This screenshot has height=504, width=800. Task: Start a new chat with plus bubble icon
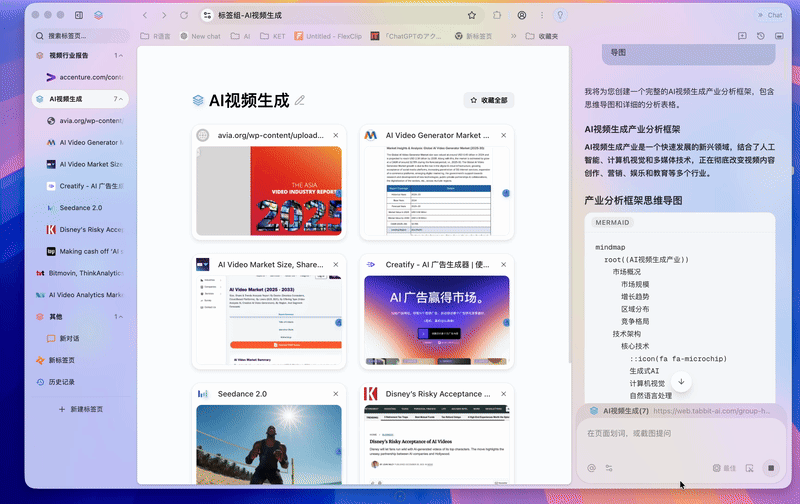coord(742,36)
